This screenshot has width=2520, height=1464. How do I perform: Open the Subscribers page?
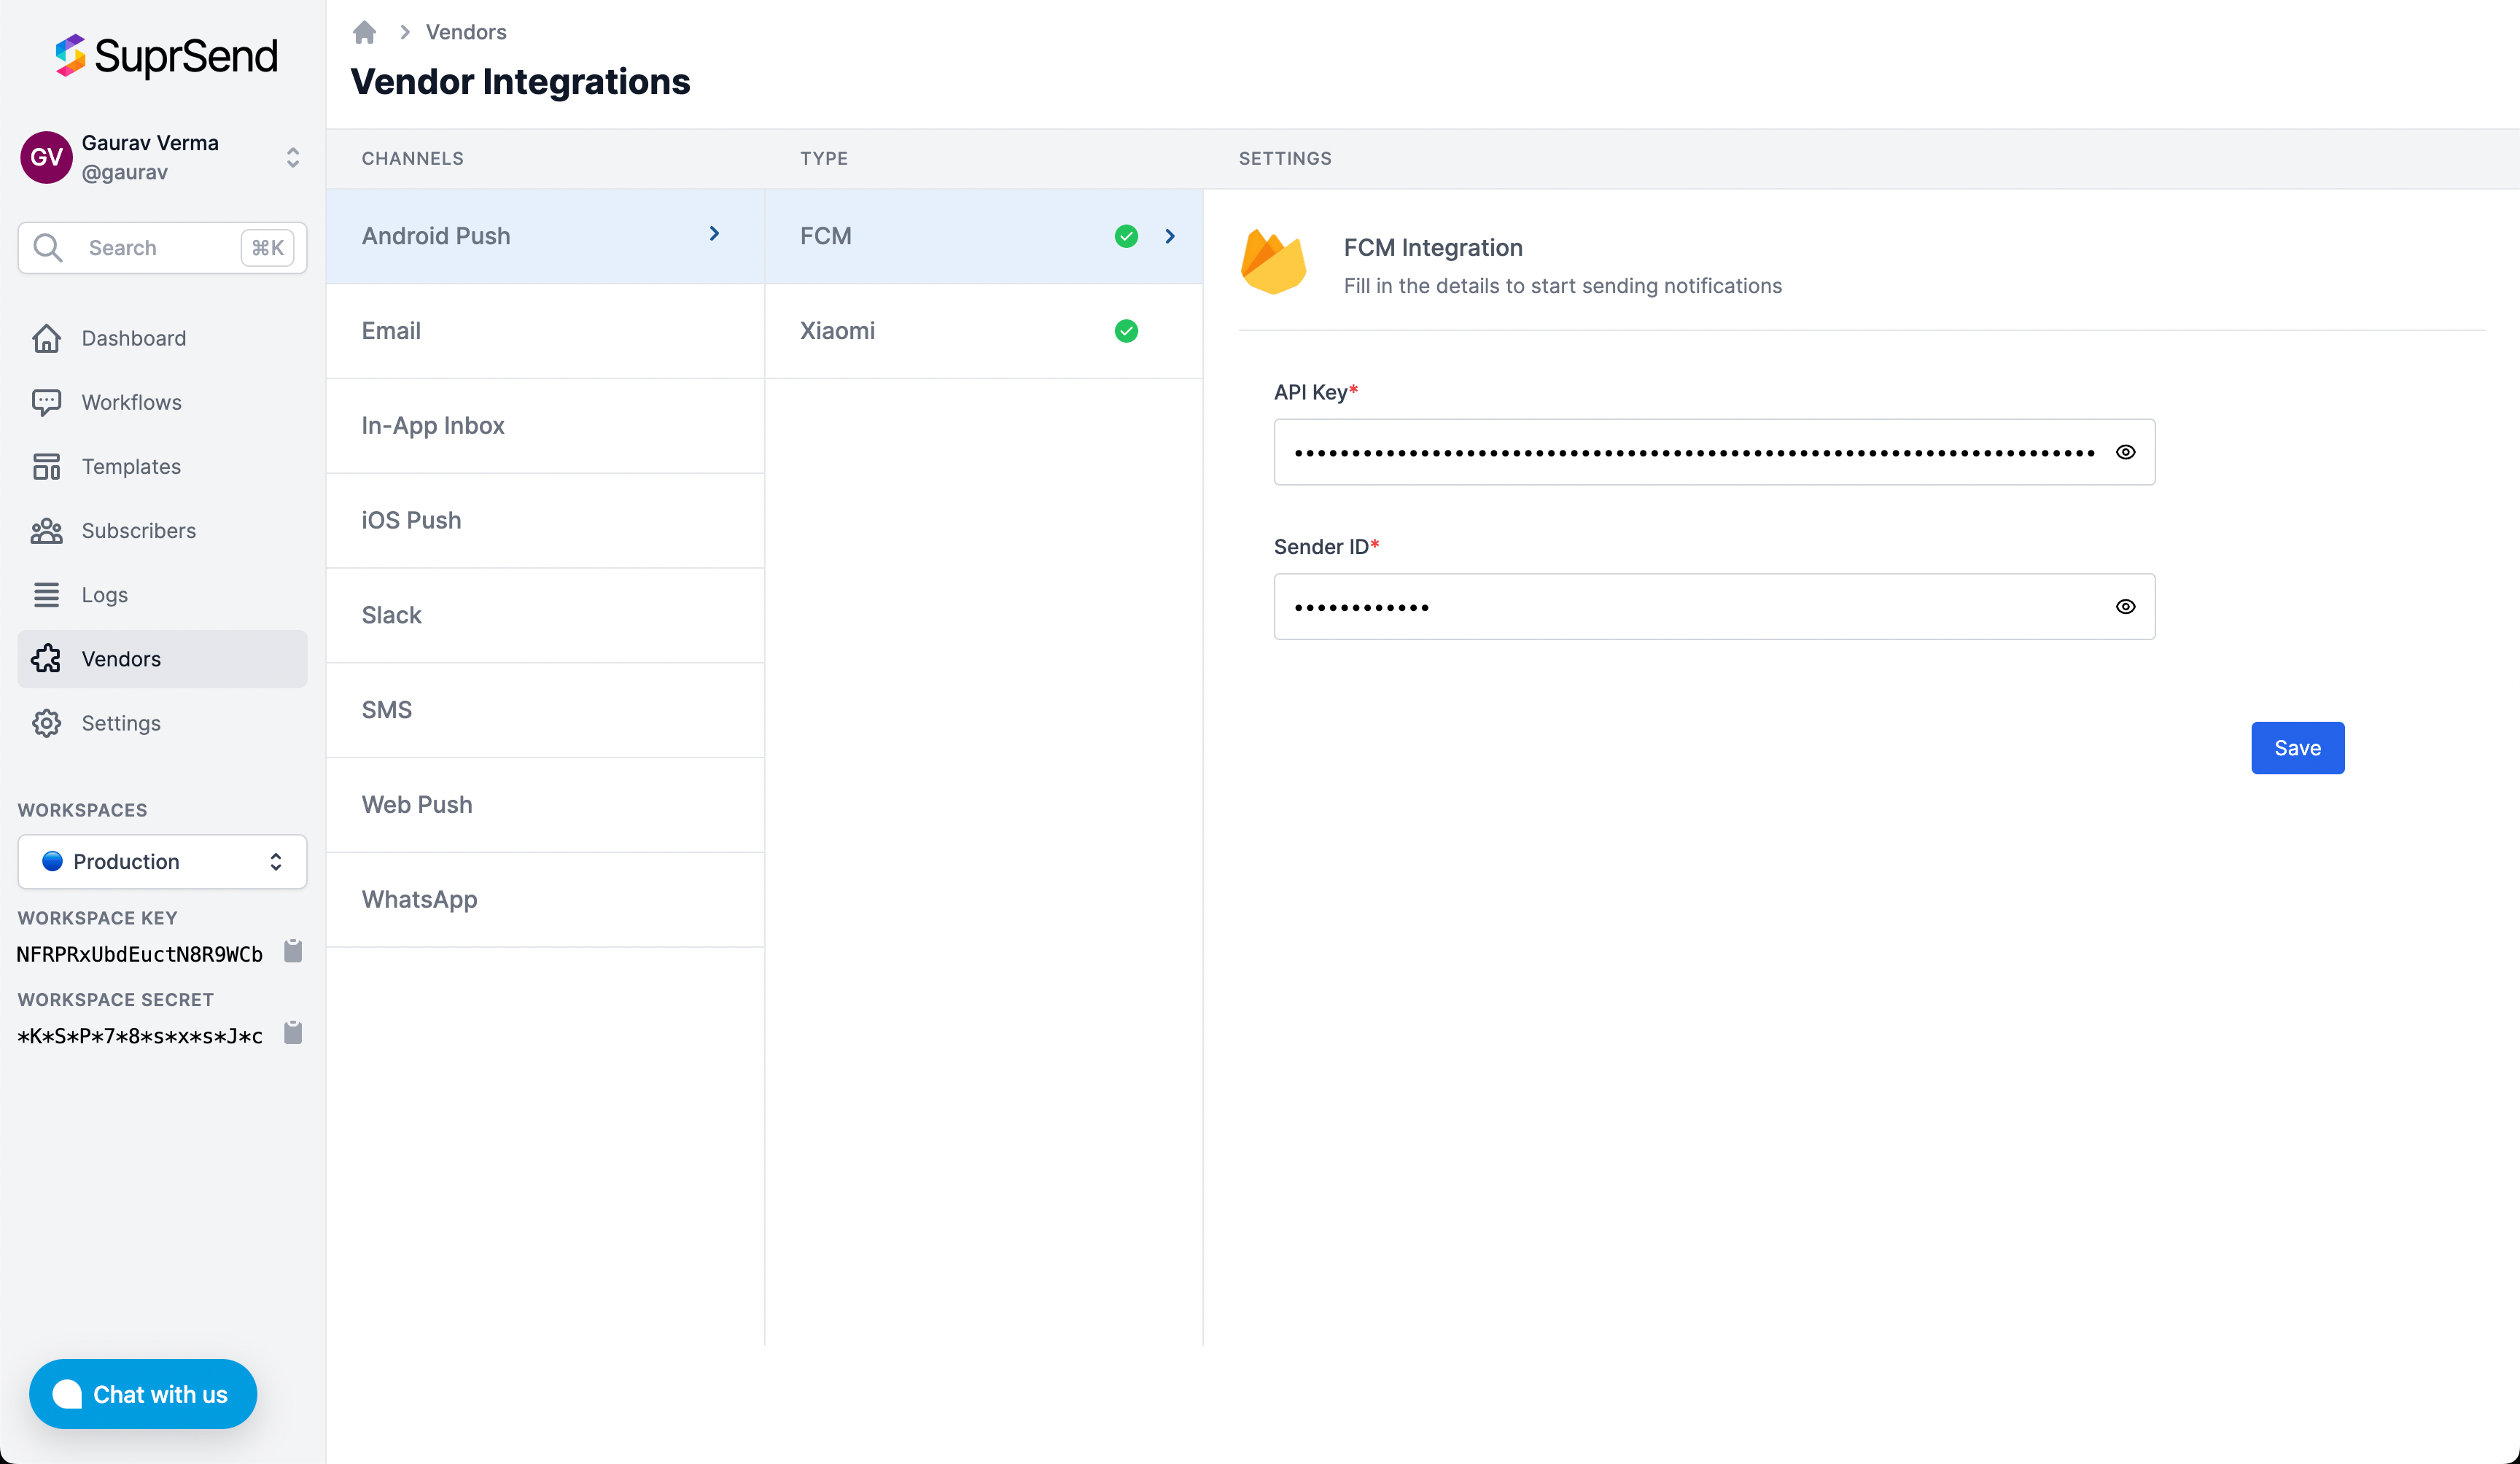[138, 530]
